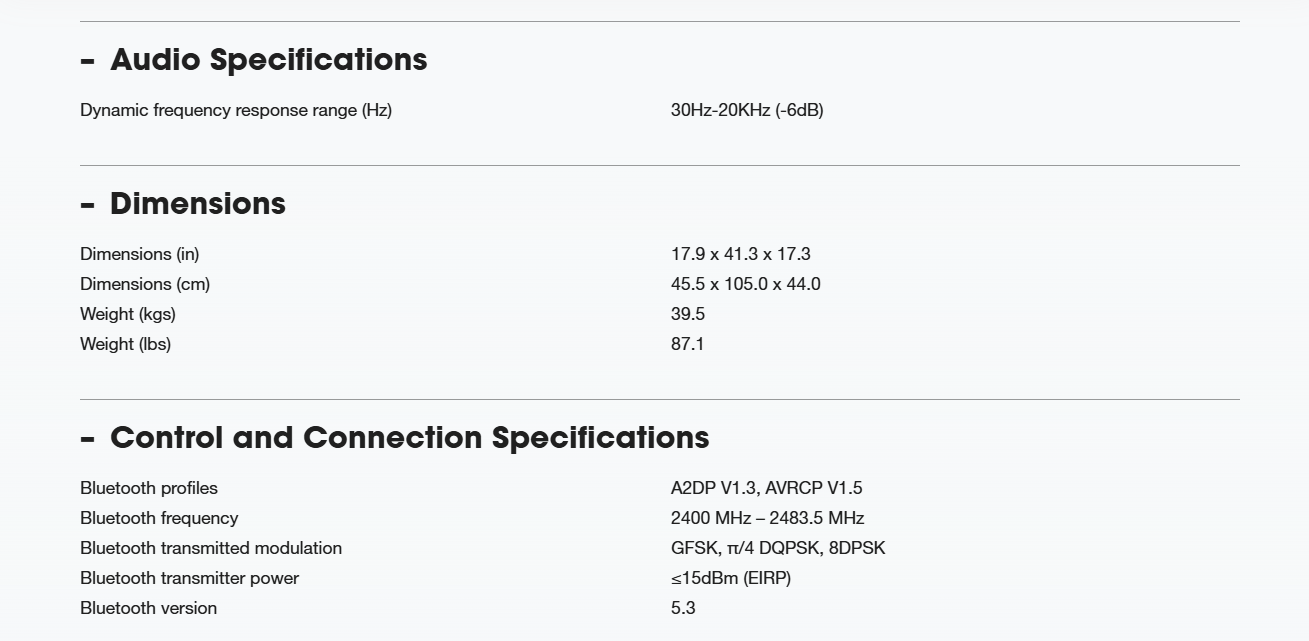The height and width of the screenshot is (641, 1309).
Task: Click the Bluetooth transmitted modulation label
Action: [x=211, y=548]
